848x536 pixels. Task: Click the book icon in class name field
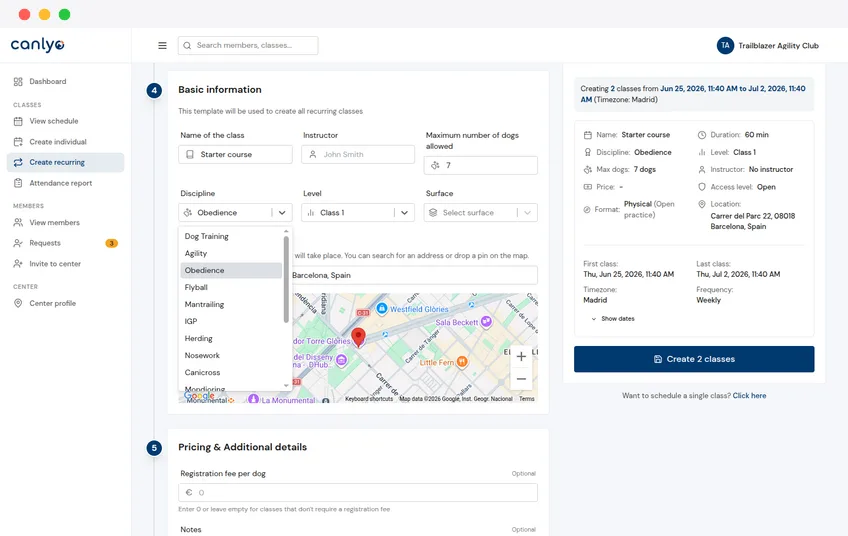click(190, 155)
